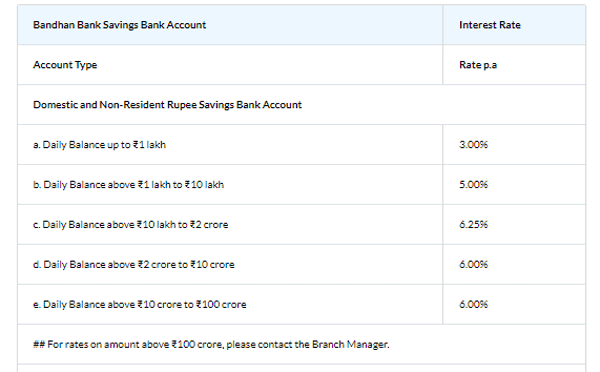Image resolution: width=600 pixels, height=372 pixels.
Task: Click 'b. Daily Balance above ₹1 lakh to ₹10 lakh'
Action: [x=128, y=184]
